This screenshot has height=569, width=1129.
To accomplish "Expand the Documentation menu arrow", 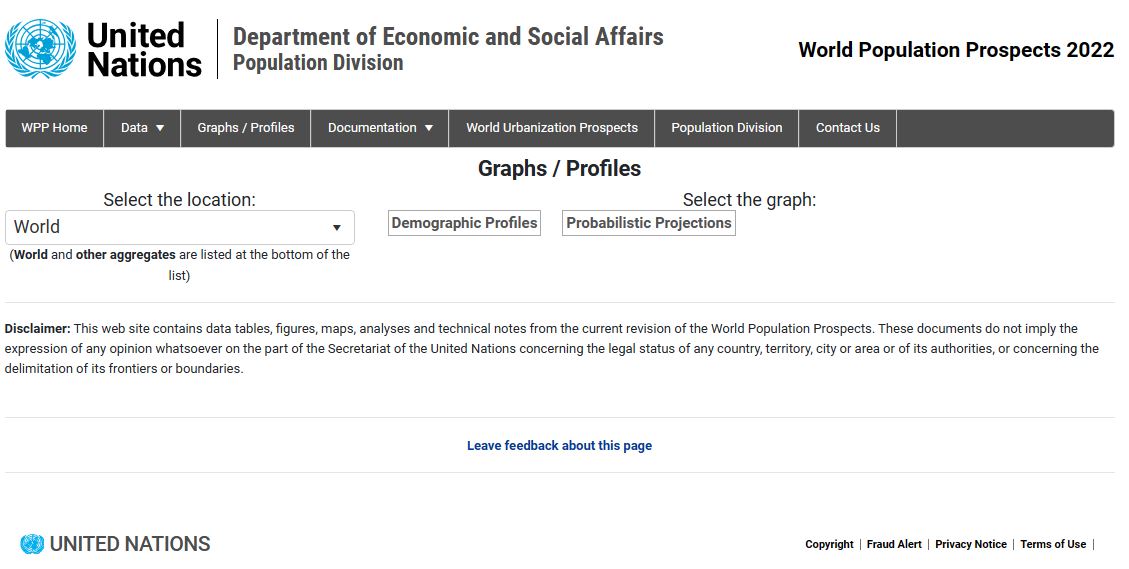I will coord(429,128).
